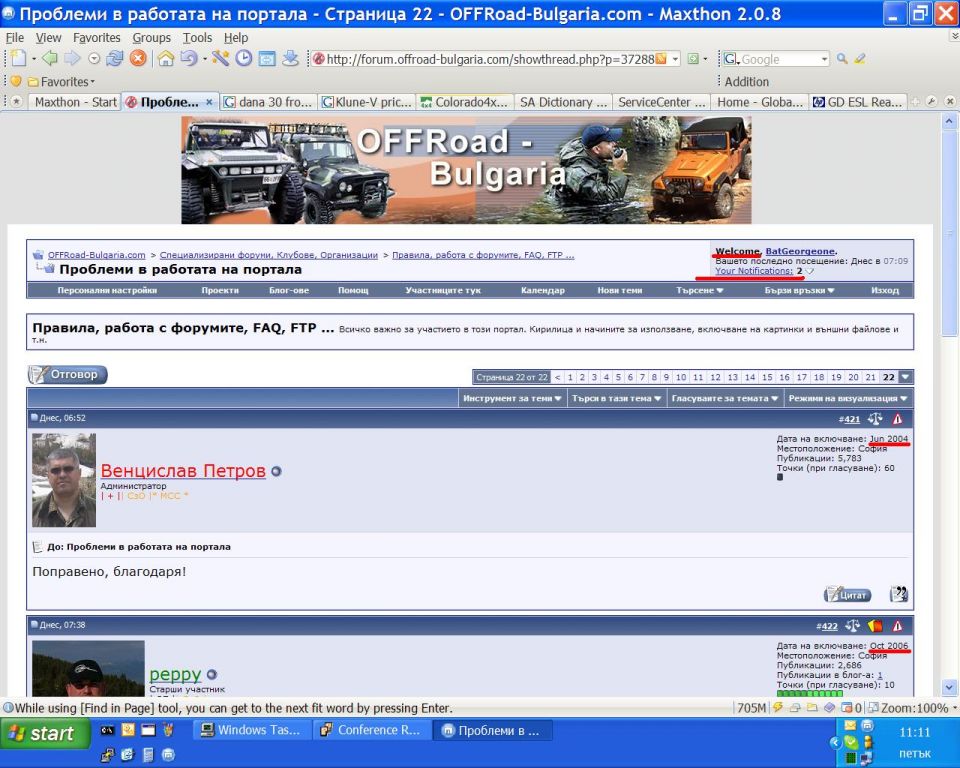
Task: Expand the Търсене menu in forum navbar
Action: pos(700,291)
